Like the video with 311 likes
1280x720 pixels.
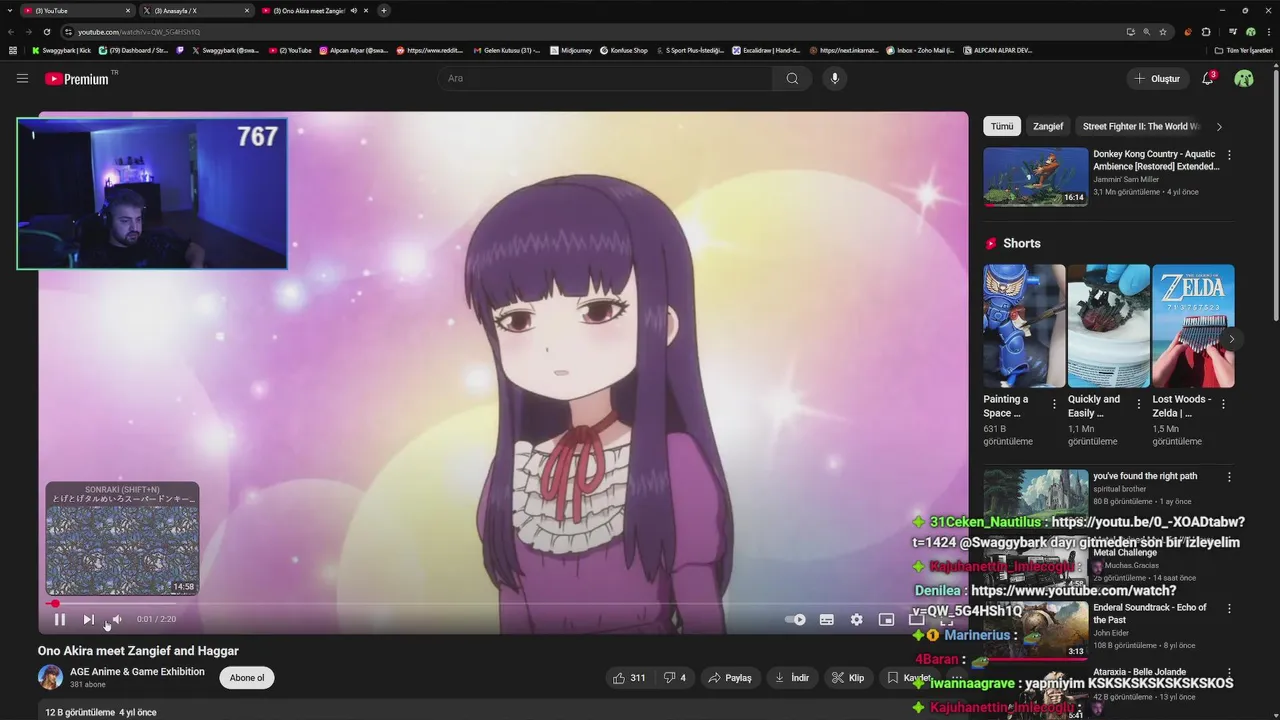coord(629,678)
